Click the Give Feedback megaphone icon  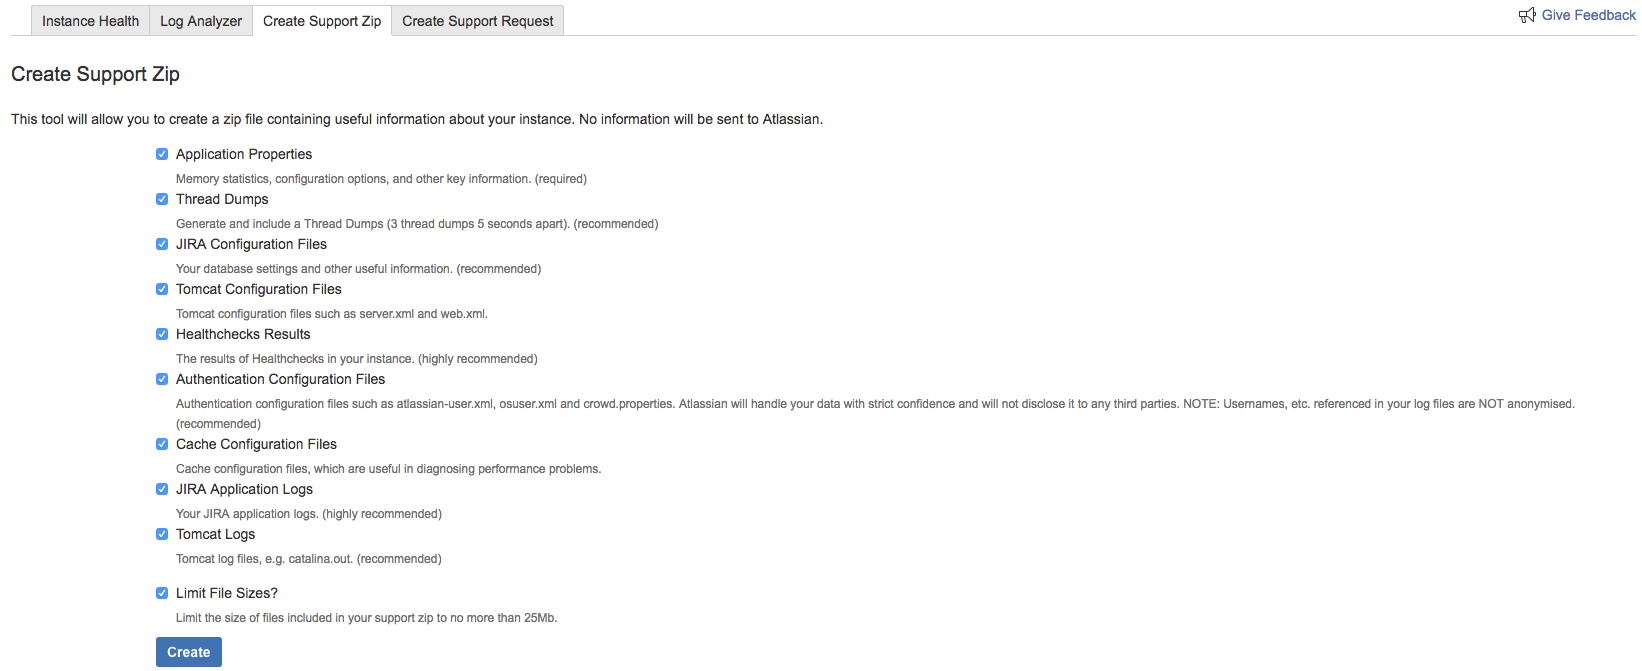(x=1527, y=15)
